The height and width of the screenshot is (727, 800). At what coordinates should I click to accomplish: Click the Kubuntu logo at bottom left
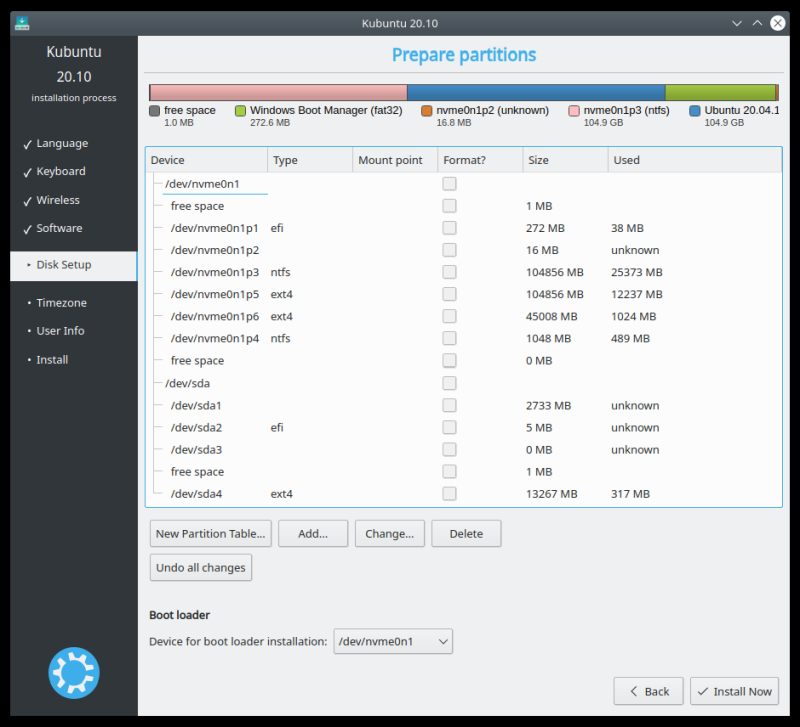[x=73, y=673]
